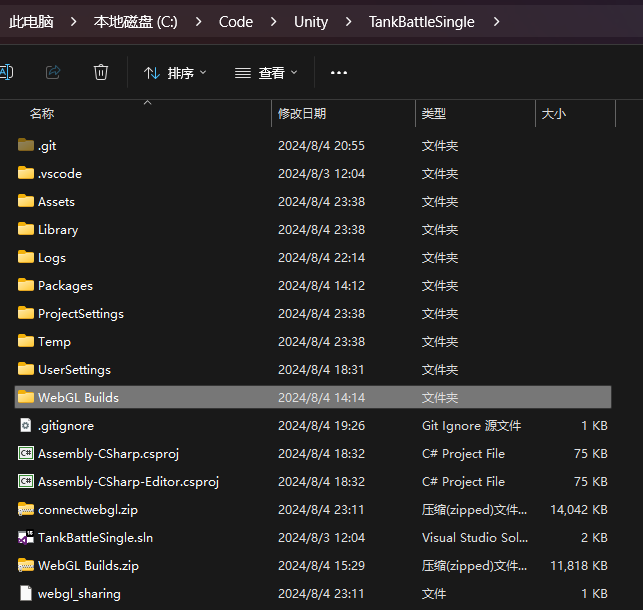This screenshot has width=643, height=610.
Task: Click 此电脑 in the address breadcrumb
Action: pos(31,22)
